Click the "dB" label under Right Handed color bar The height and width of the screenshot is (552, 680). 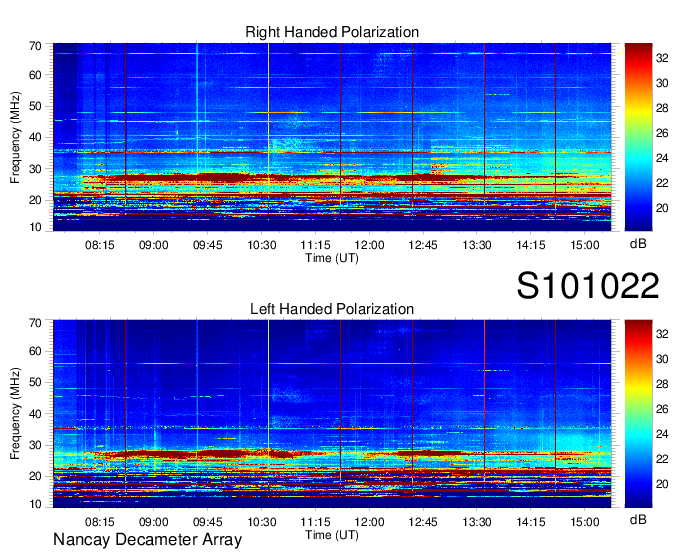[x=638, y=244]
